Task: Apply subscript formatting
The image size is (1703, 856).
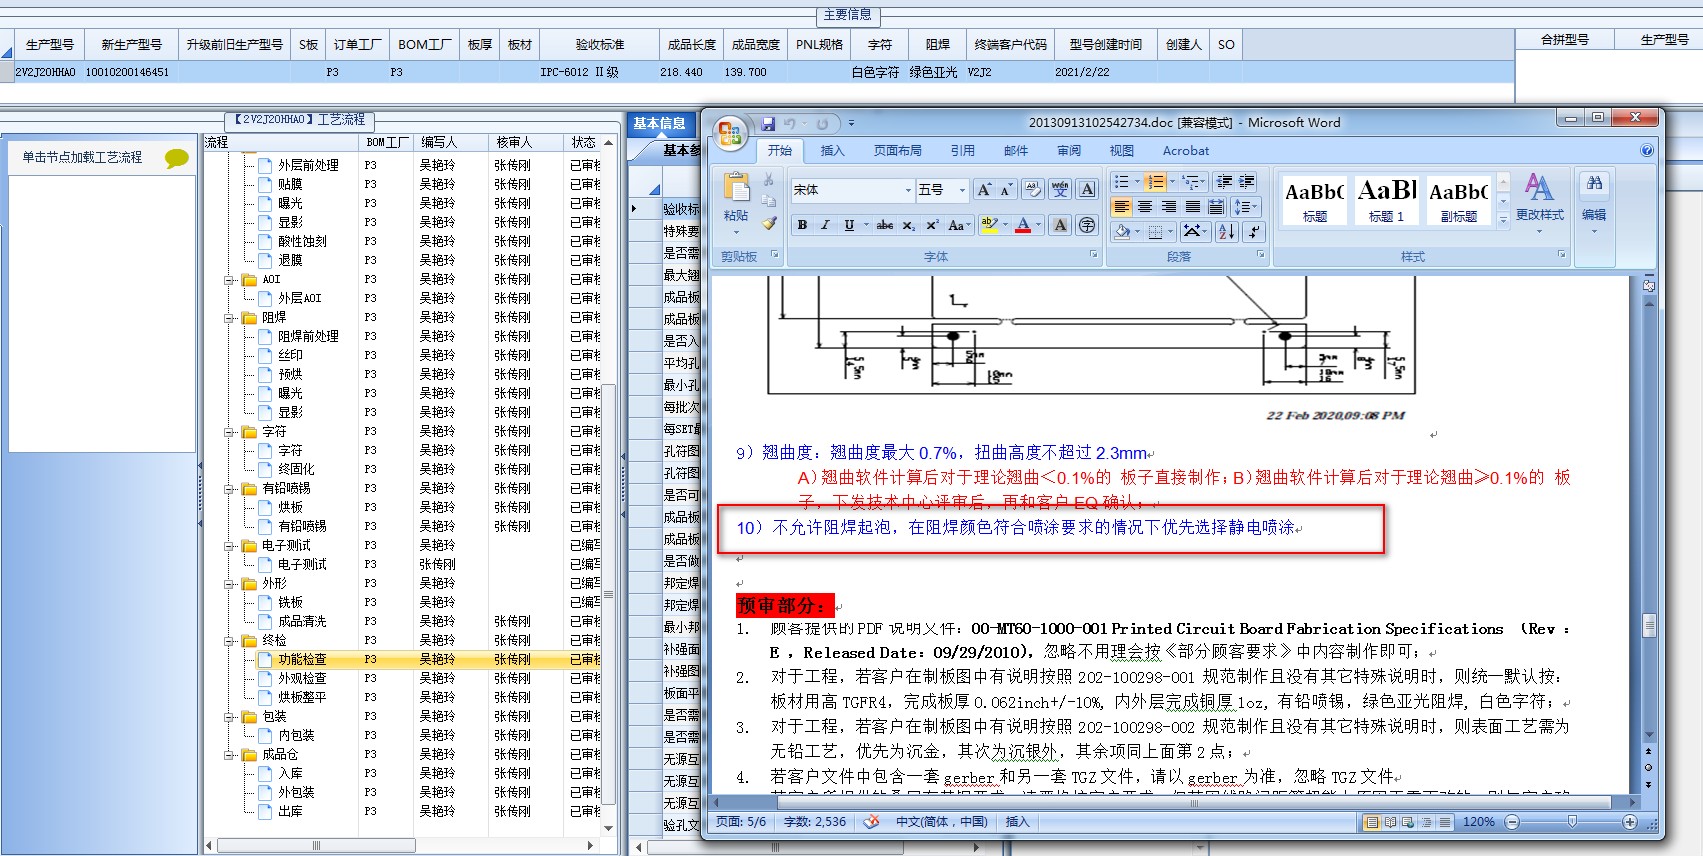Action: click(x=908, y=225)
